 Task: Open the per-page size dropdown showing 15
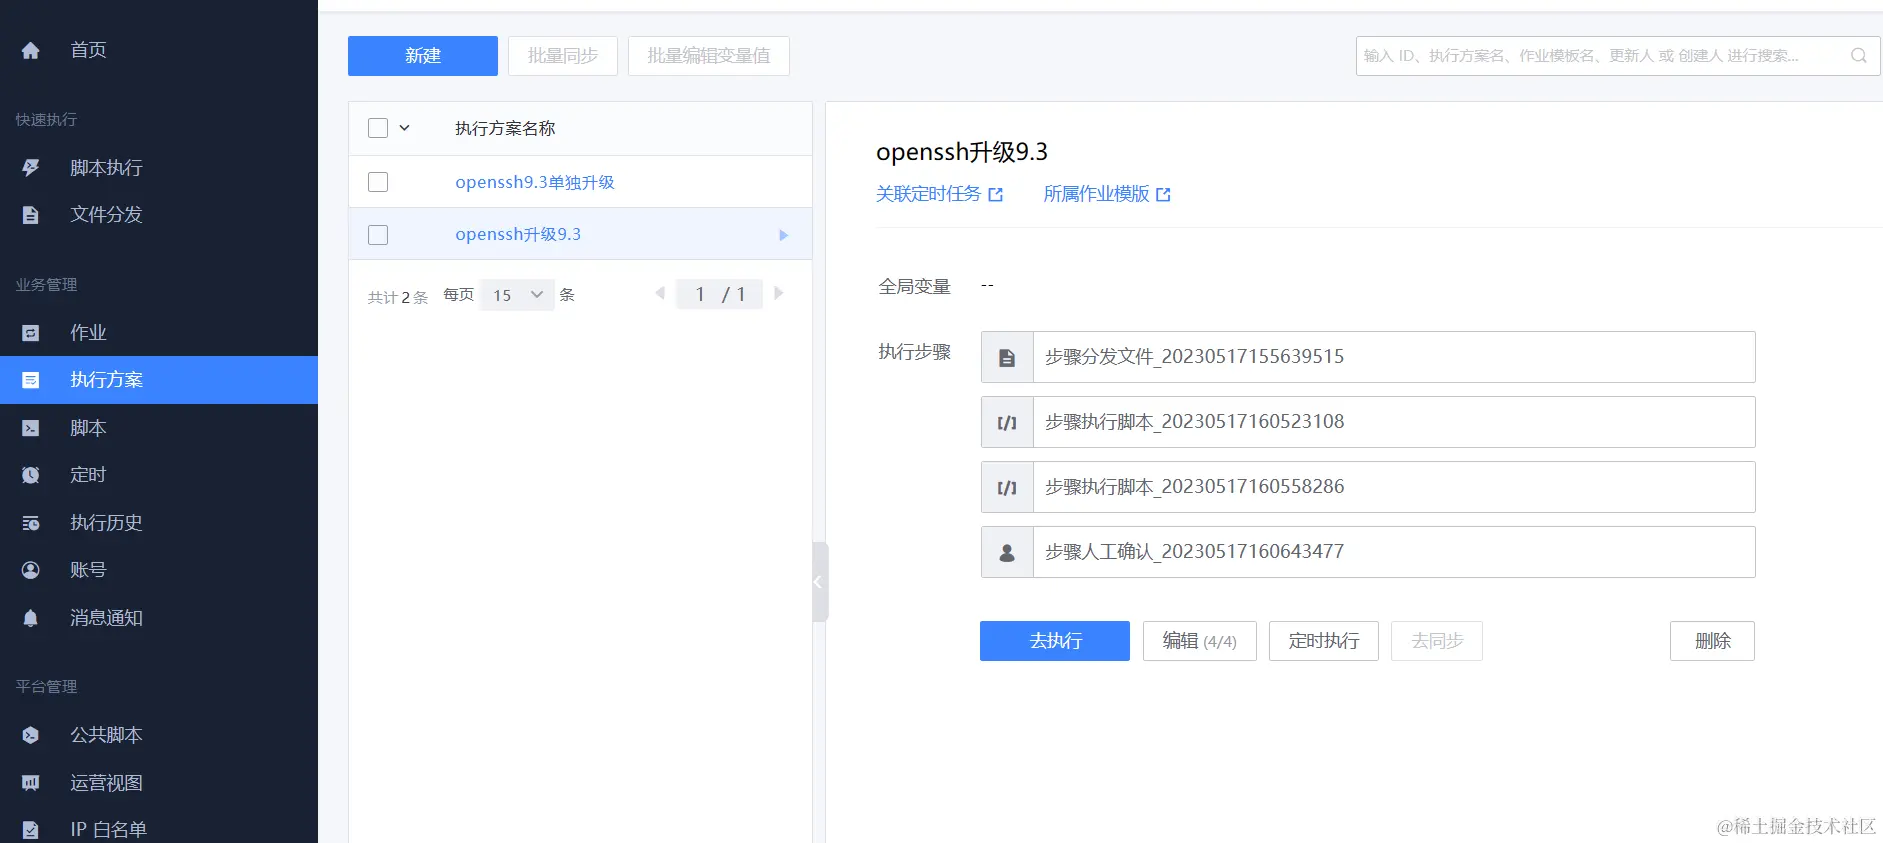click(x=517, y=295)
